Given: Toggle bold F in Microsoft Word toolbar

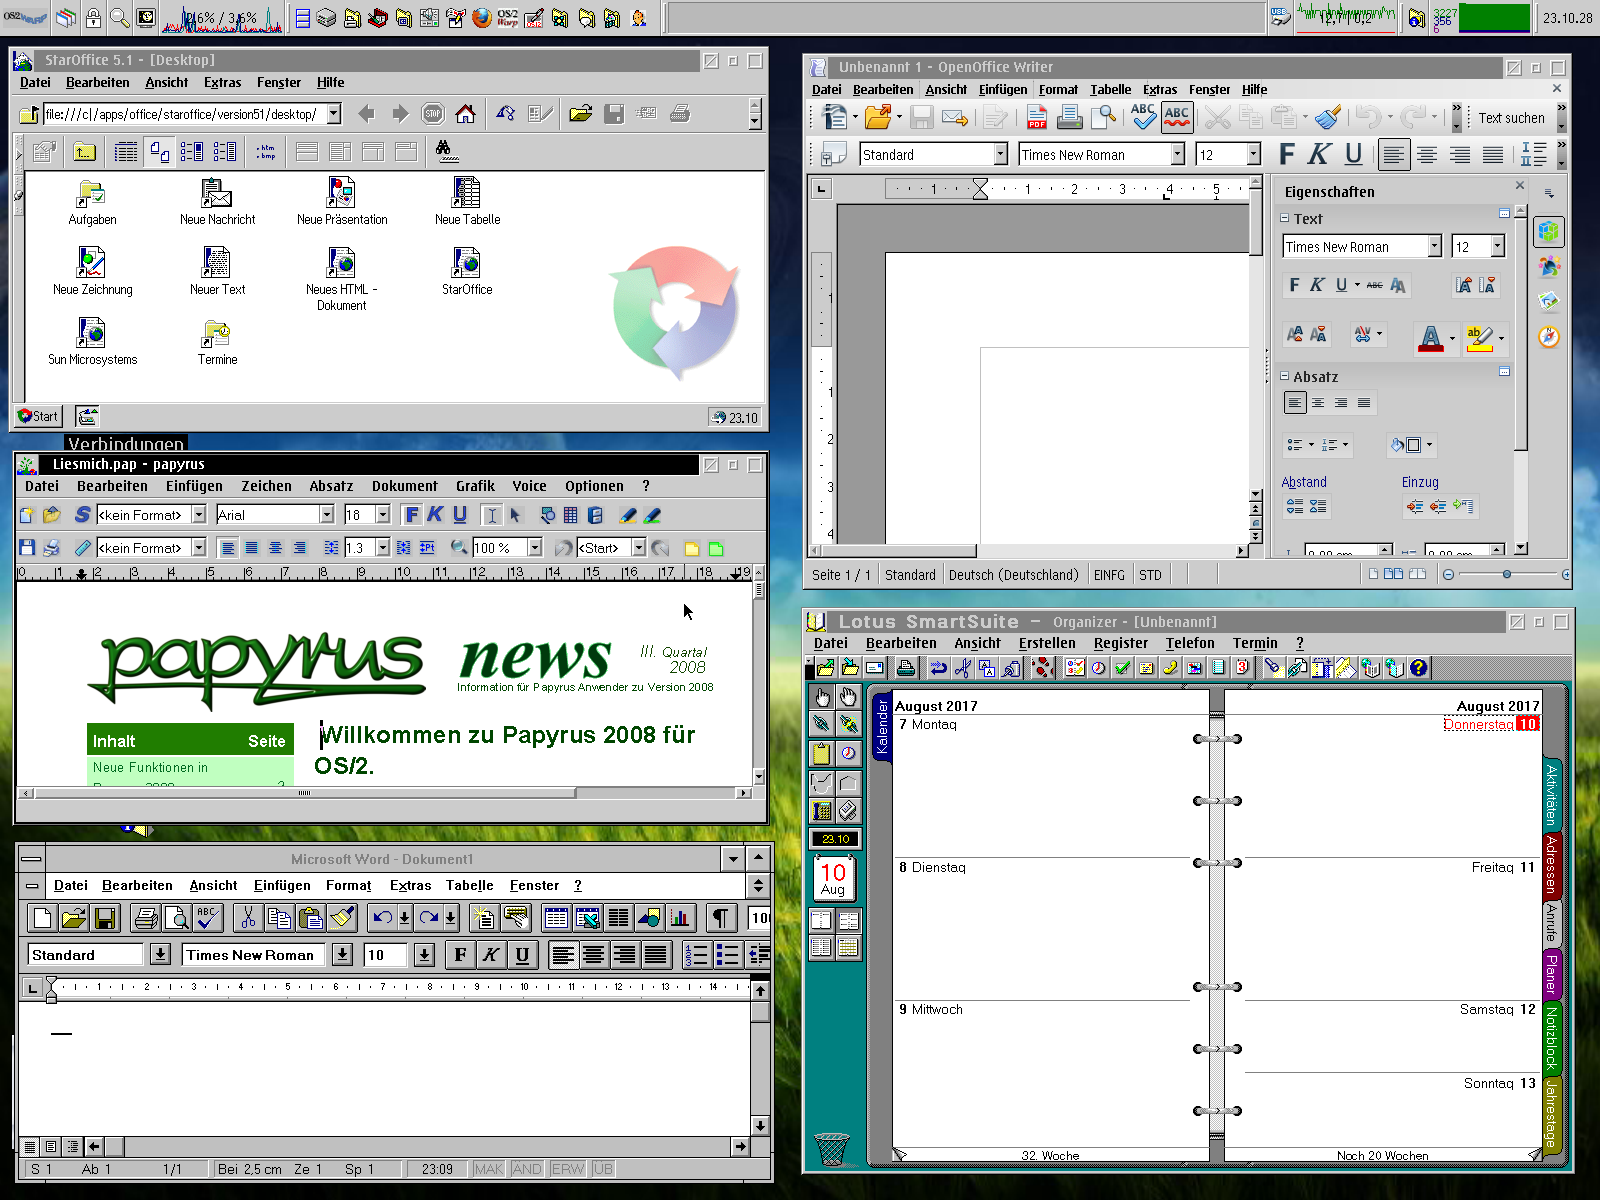Looking at the screenshot, I should (460, 955).
